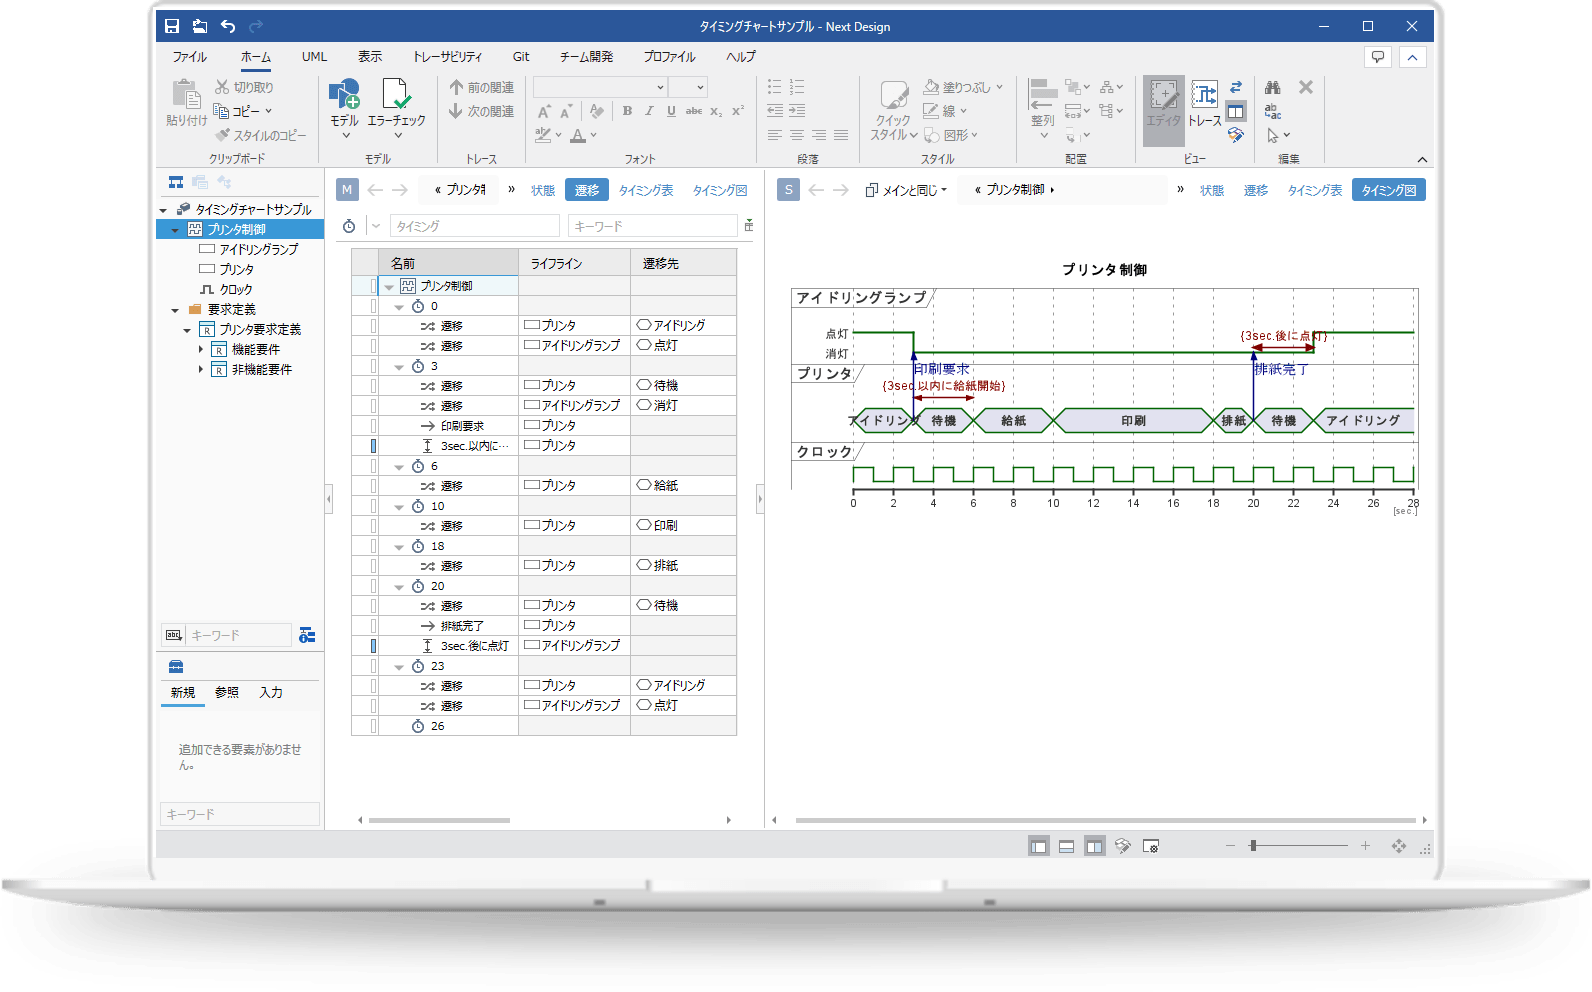Click the キーワード filter field above the grid
Screen dimensions: 1592x992
pyautogui.click(x=652, y=227)
